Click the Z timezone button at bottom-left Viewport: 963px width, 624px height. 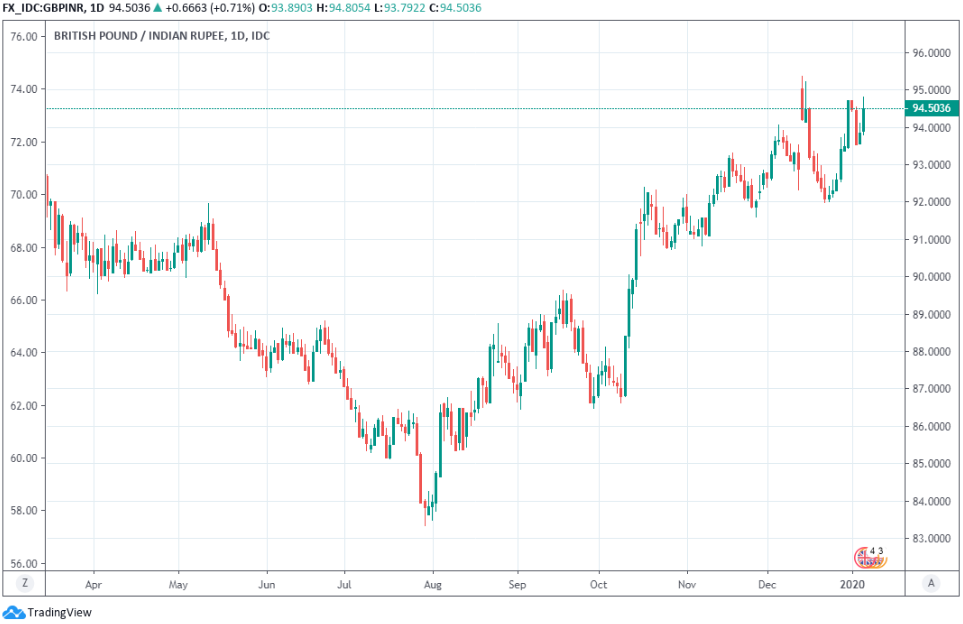pos(23,582)
